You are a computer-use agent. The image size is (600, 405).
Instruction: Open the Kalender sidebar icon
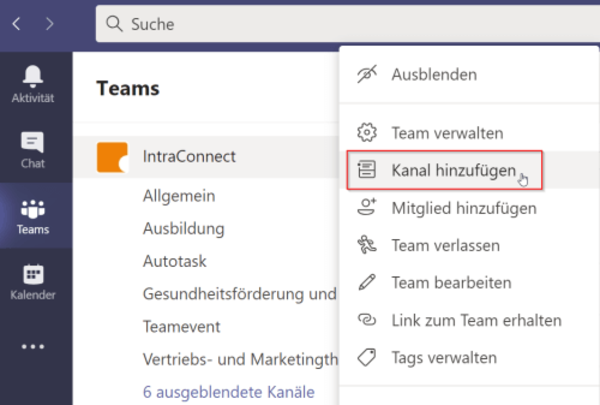click(33, 274)
